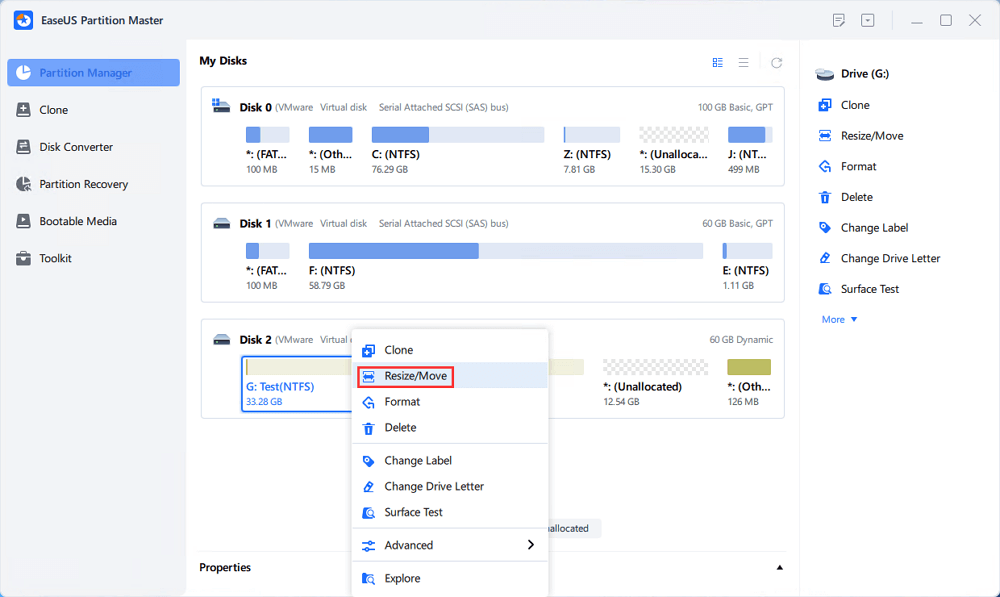The width and height of the screenshot is (1000, 597).
Task: Choose Explore from the context menu
Action: (x=450, y=579)
